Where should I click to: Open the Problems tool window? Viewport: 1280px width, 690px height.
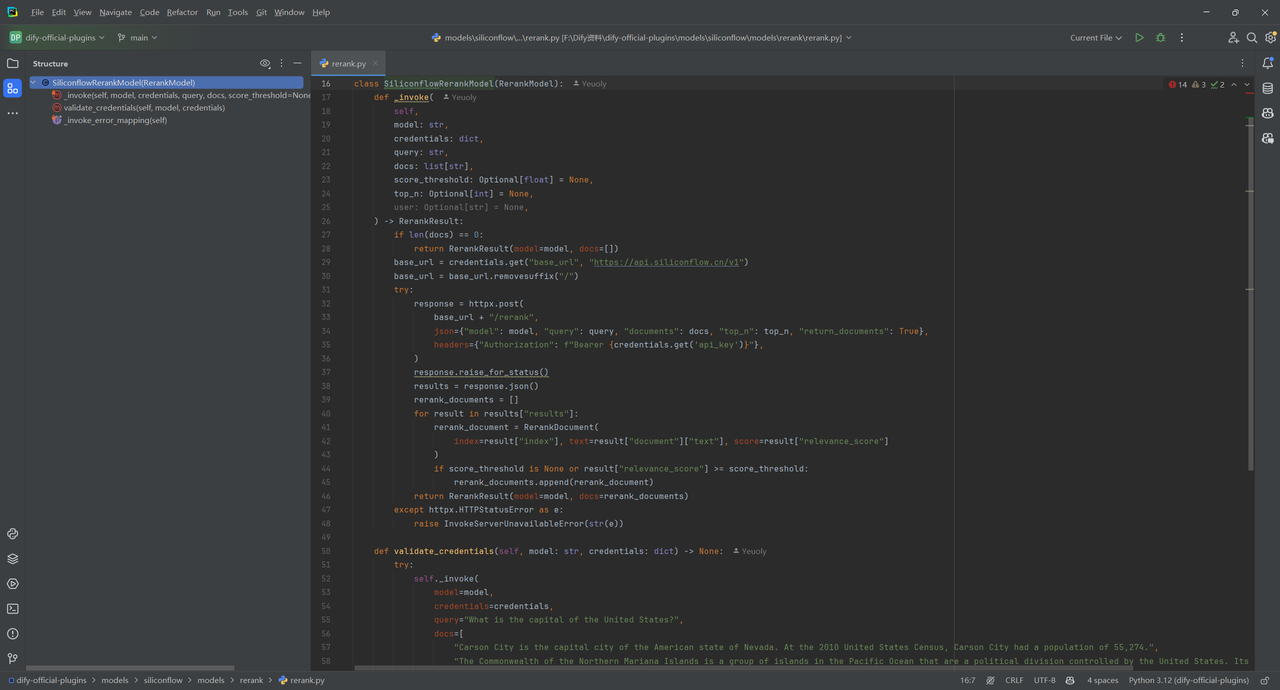pos(13,633)
